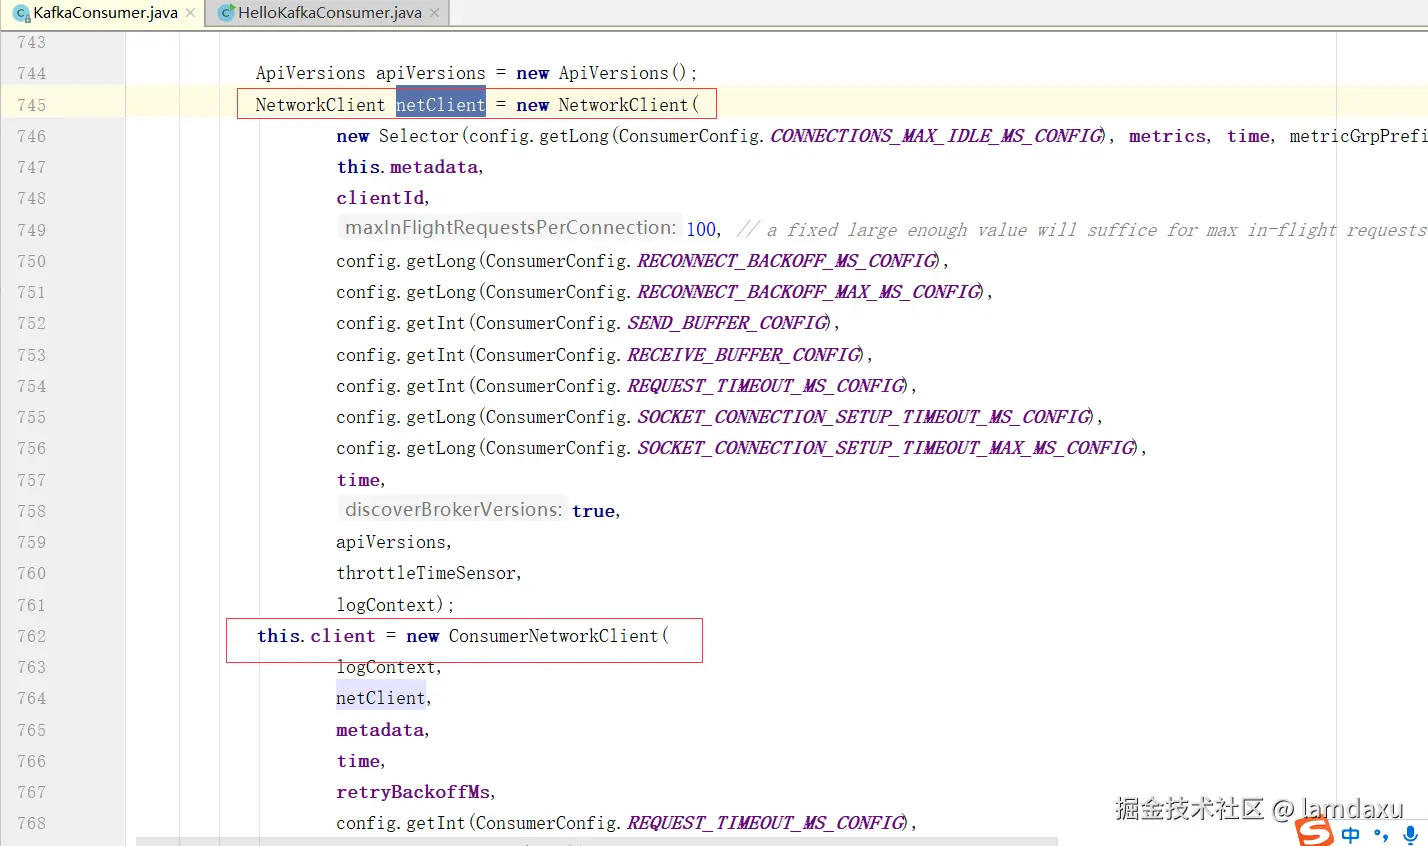This screenshot has width=1428, height=846.
Task: Click apiVersions argument on line 759
Action: pos(391,542)
